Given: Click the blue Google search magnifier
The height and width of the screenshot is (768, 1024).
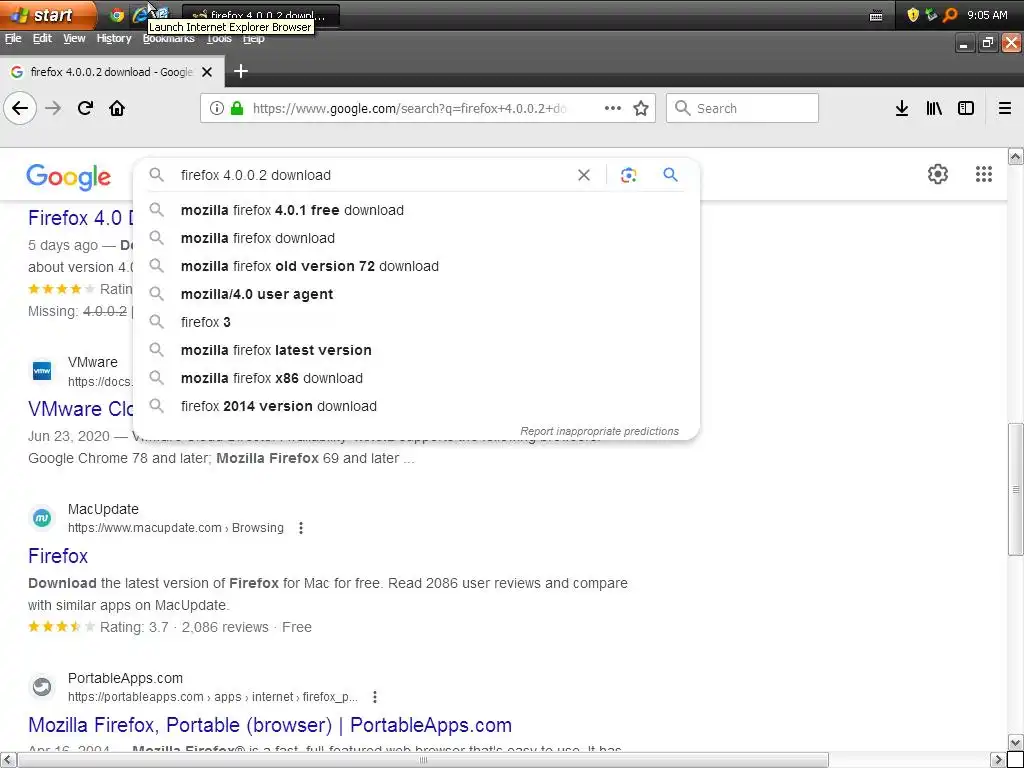Looking at the screenshot, I should (x=670, y=175).
